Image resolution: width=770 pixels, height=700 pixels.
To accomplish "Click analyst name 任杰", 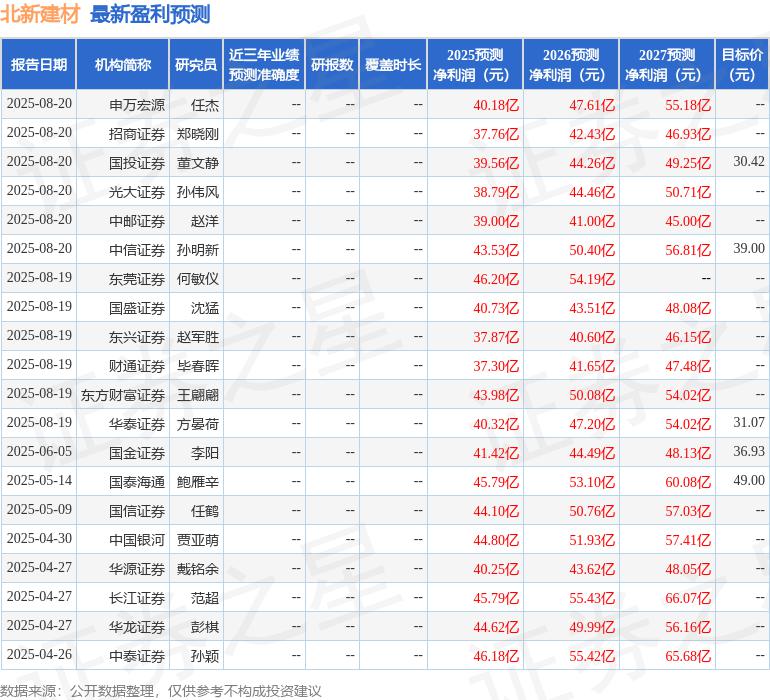I will point(205,105).
